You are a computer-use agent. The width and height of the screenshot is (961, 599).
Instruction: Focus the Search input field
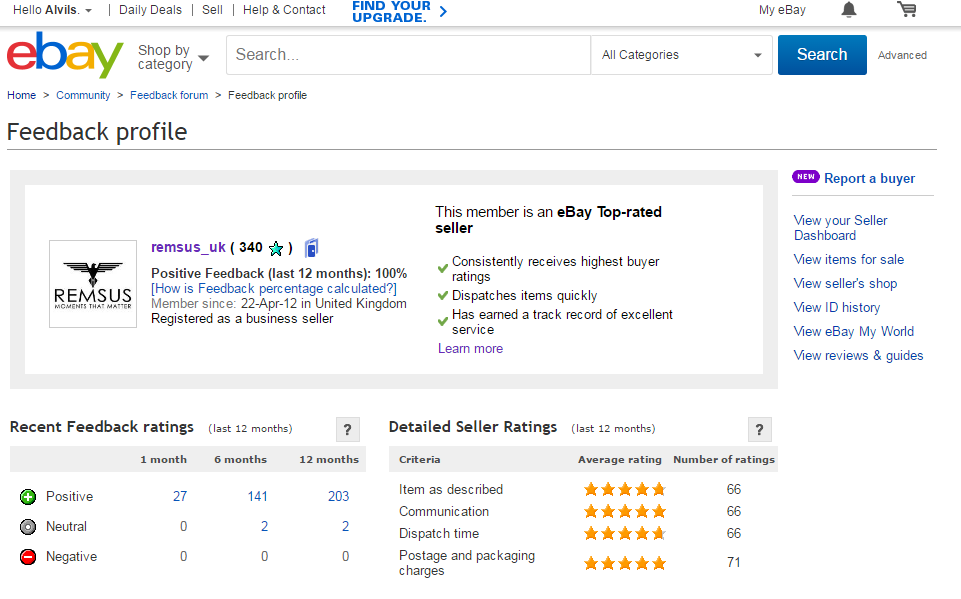coord(408,55)
